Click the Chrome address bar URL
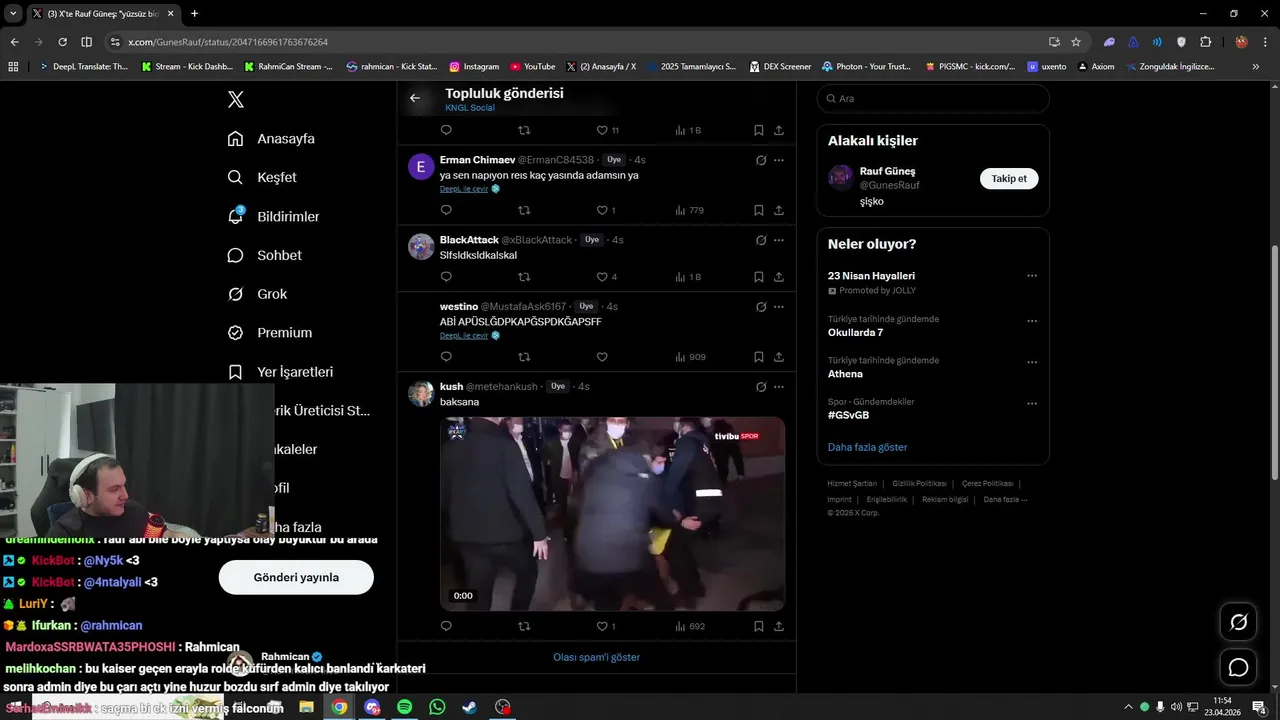Viewport: 1280px width, 720px height. pyautogui.click(x=228, y=42)
